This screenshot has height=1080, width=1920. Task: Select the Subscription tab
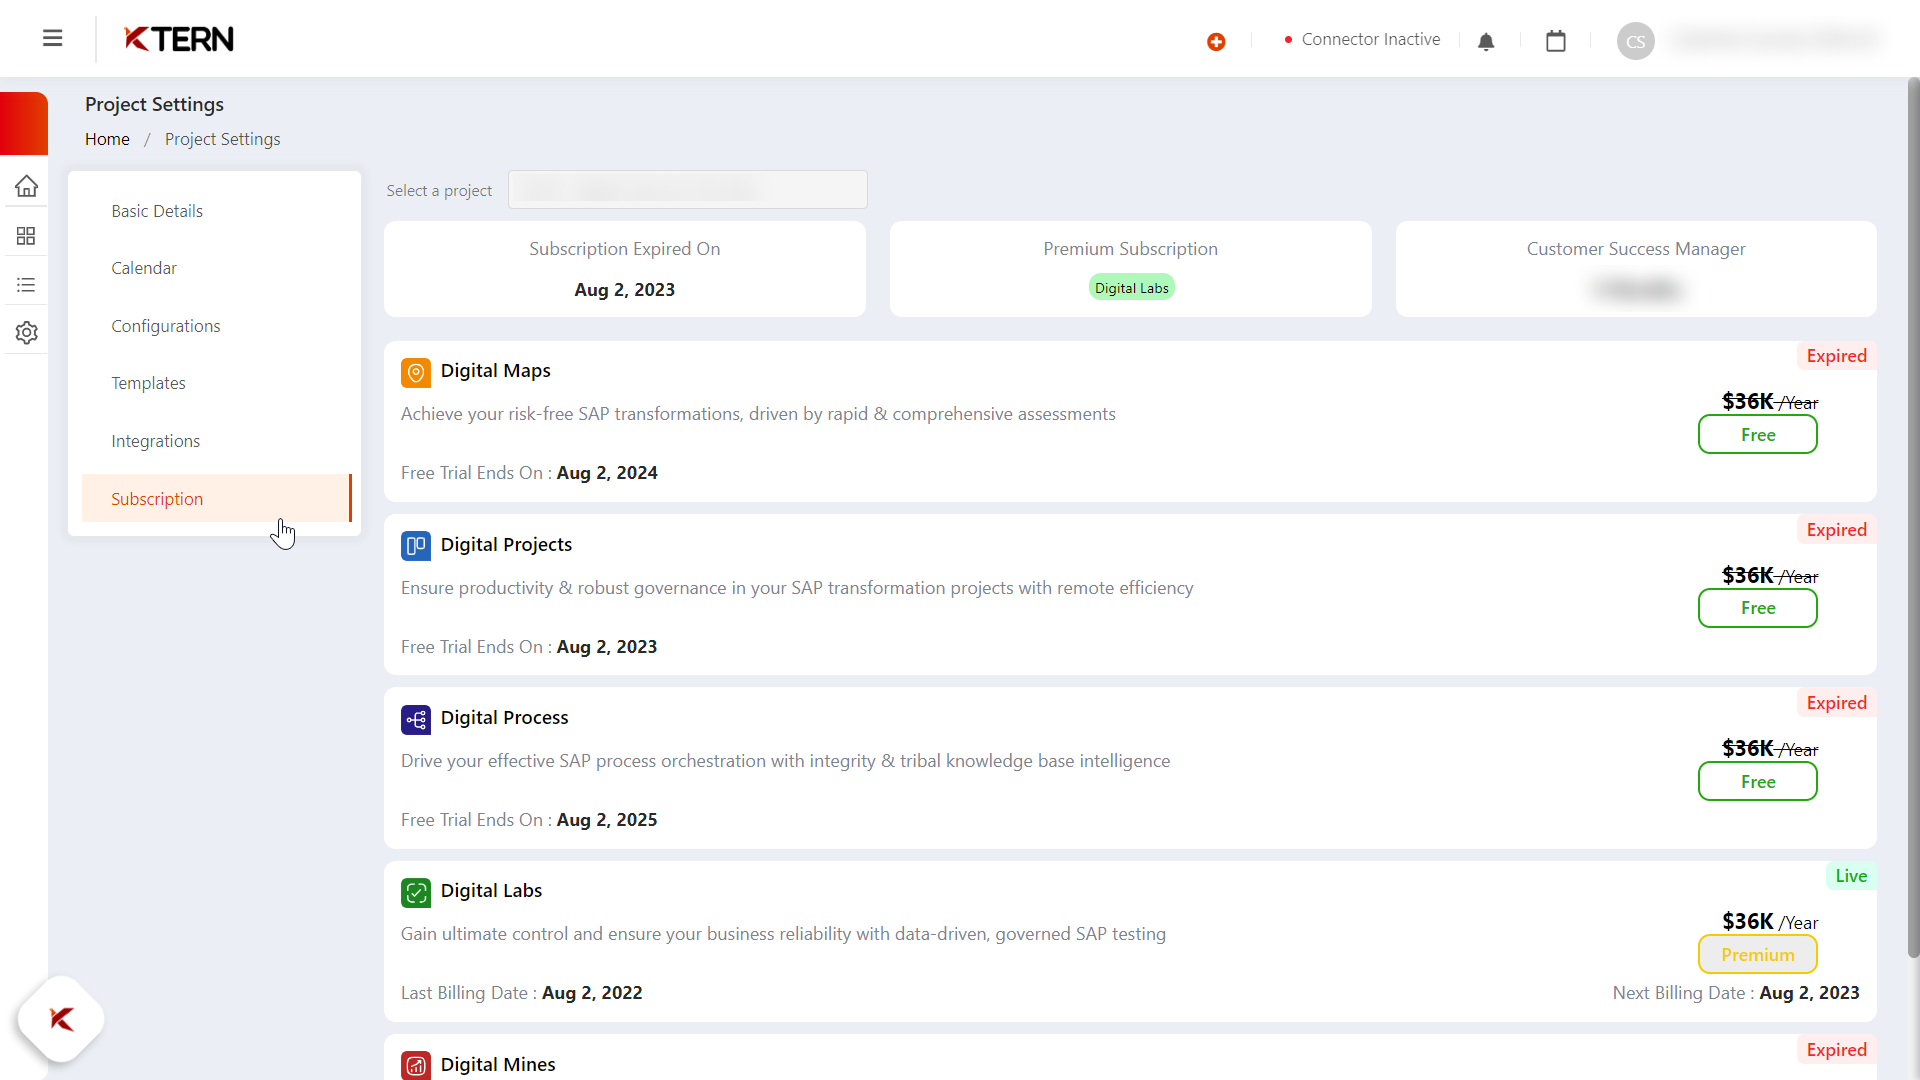(x=216, y=498)
